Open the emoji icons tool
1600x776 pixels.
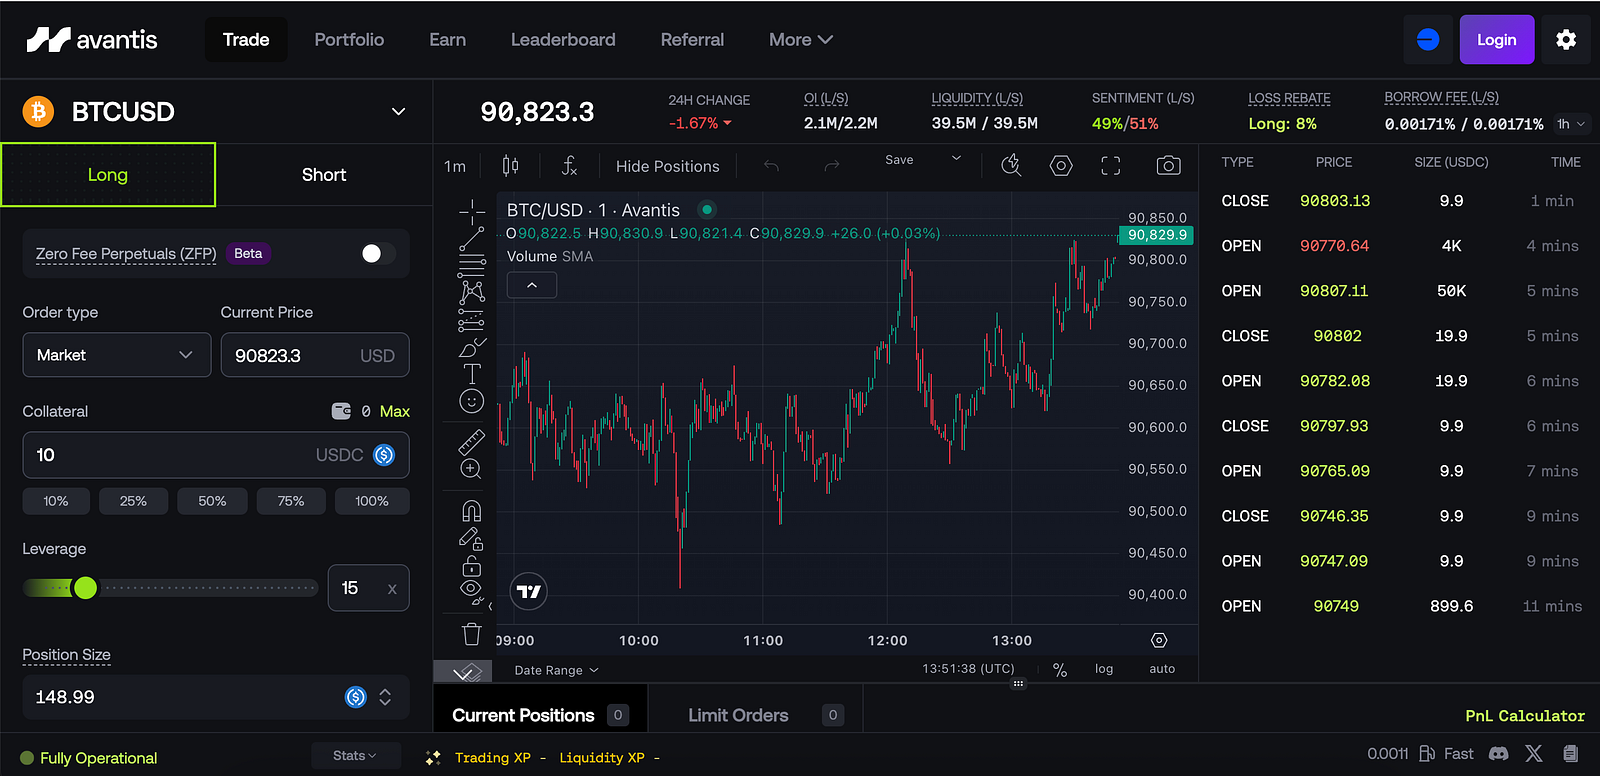(472, 401)
